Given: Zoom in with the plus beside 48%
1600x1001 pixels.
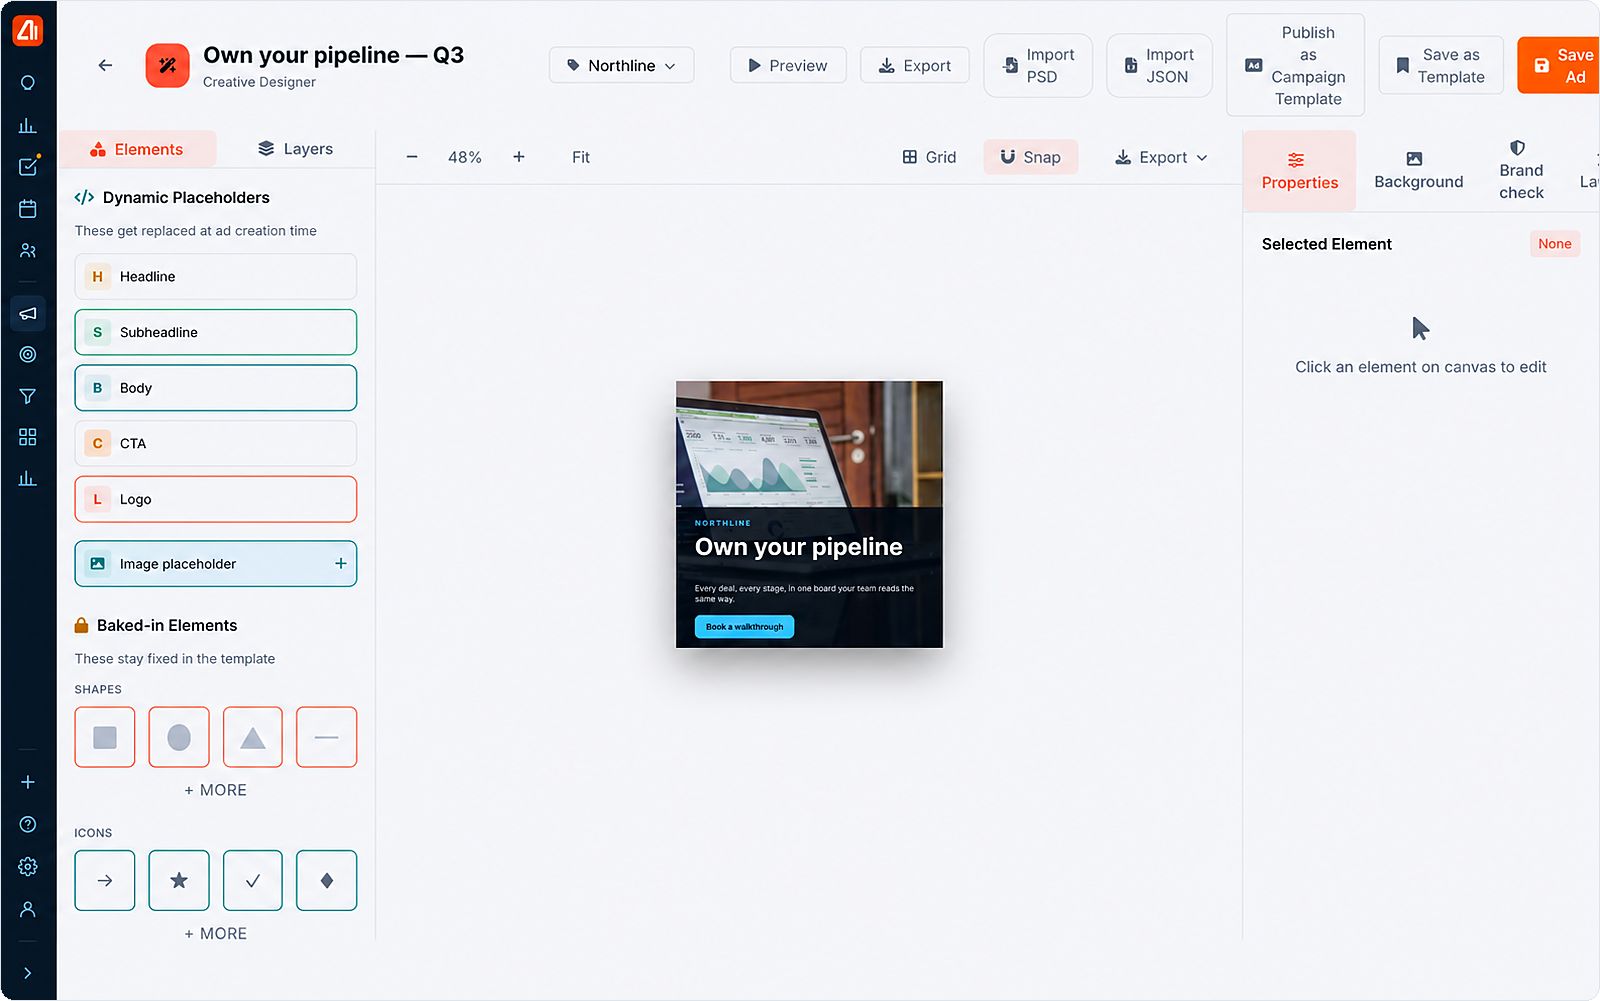Looking at the screenshot, I should tap(519, 157).
